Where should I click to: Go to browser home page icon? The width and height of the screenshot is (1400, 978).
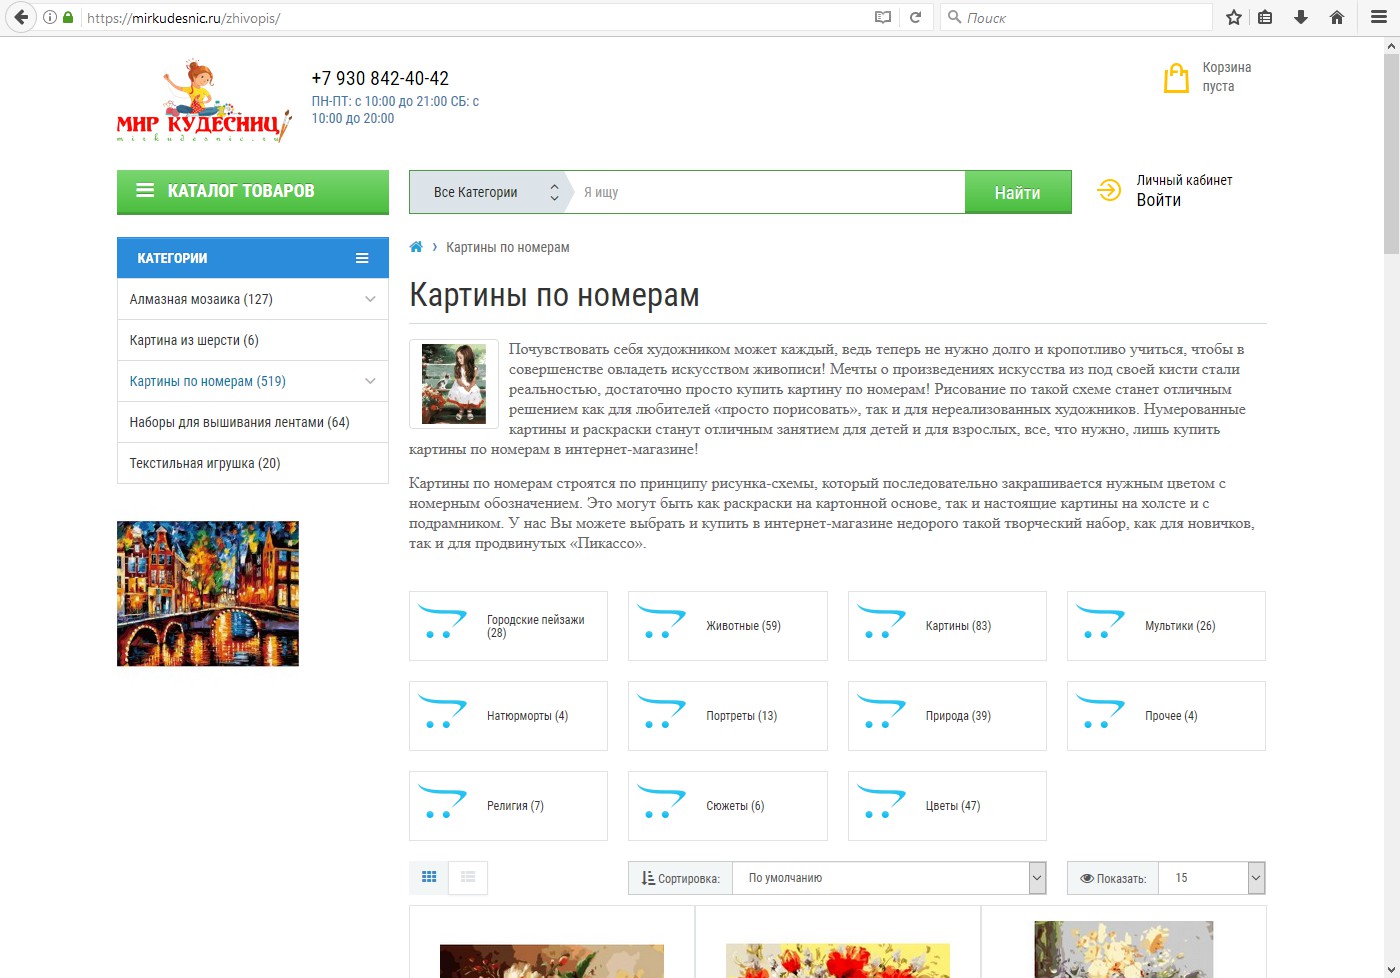point(1337,17)
